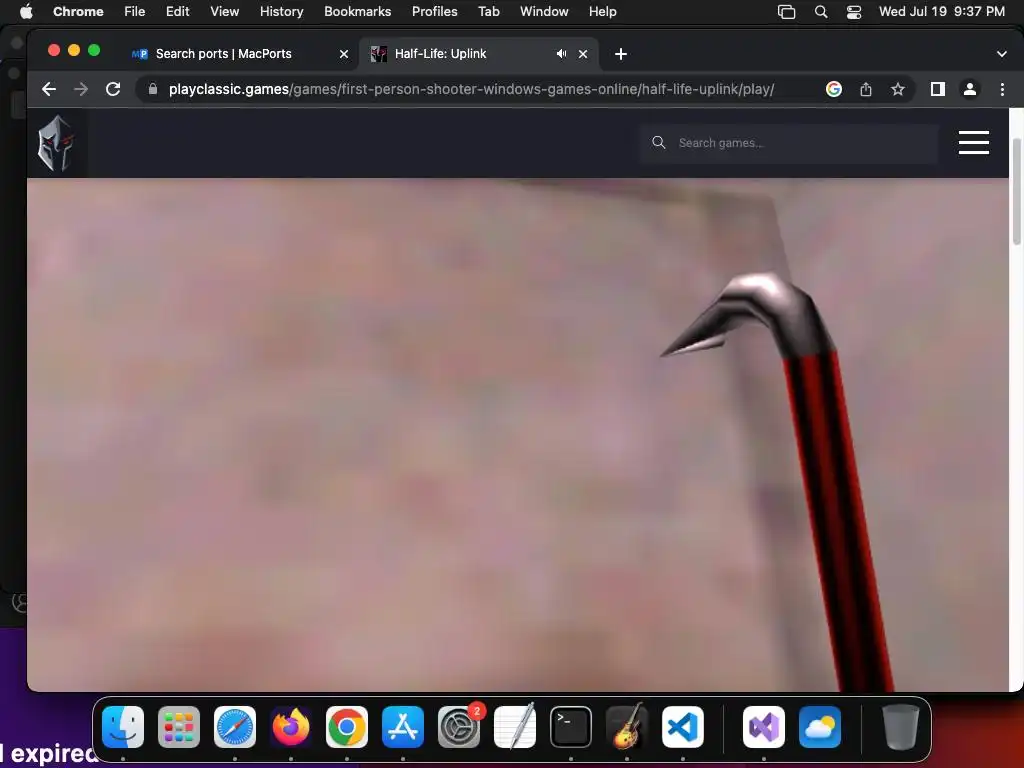Click the date and time in menu bar

[x=941, y=12]
